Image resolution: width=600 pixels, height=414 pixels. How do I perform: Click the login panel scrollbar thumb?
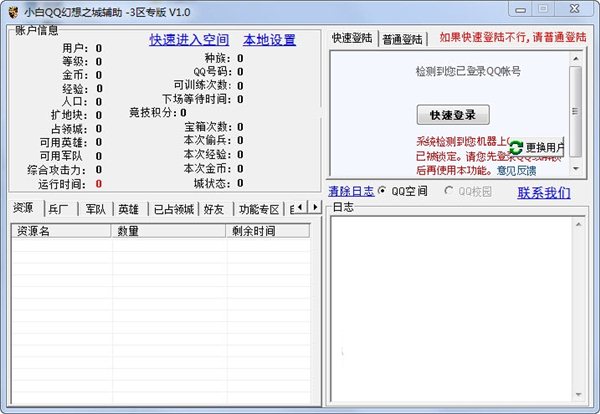pos(576,111)
